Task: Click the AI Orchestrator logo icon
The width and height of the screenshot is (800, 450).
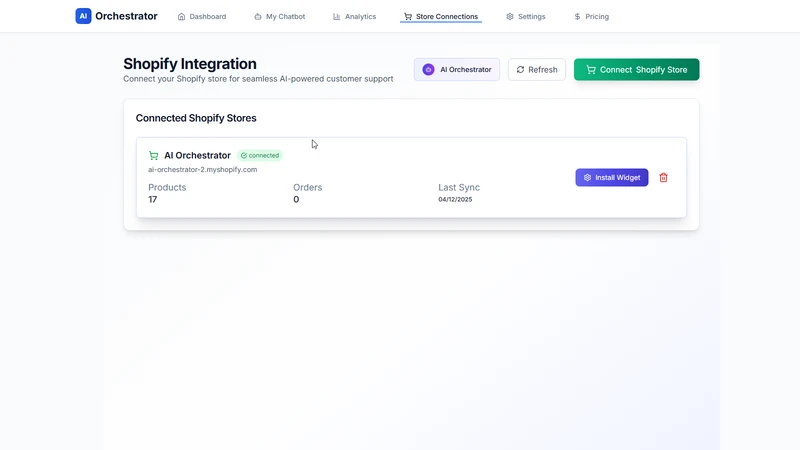Action: coord(83,16)
